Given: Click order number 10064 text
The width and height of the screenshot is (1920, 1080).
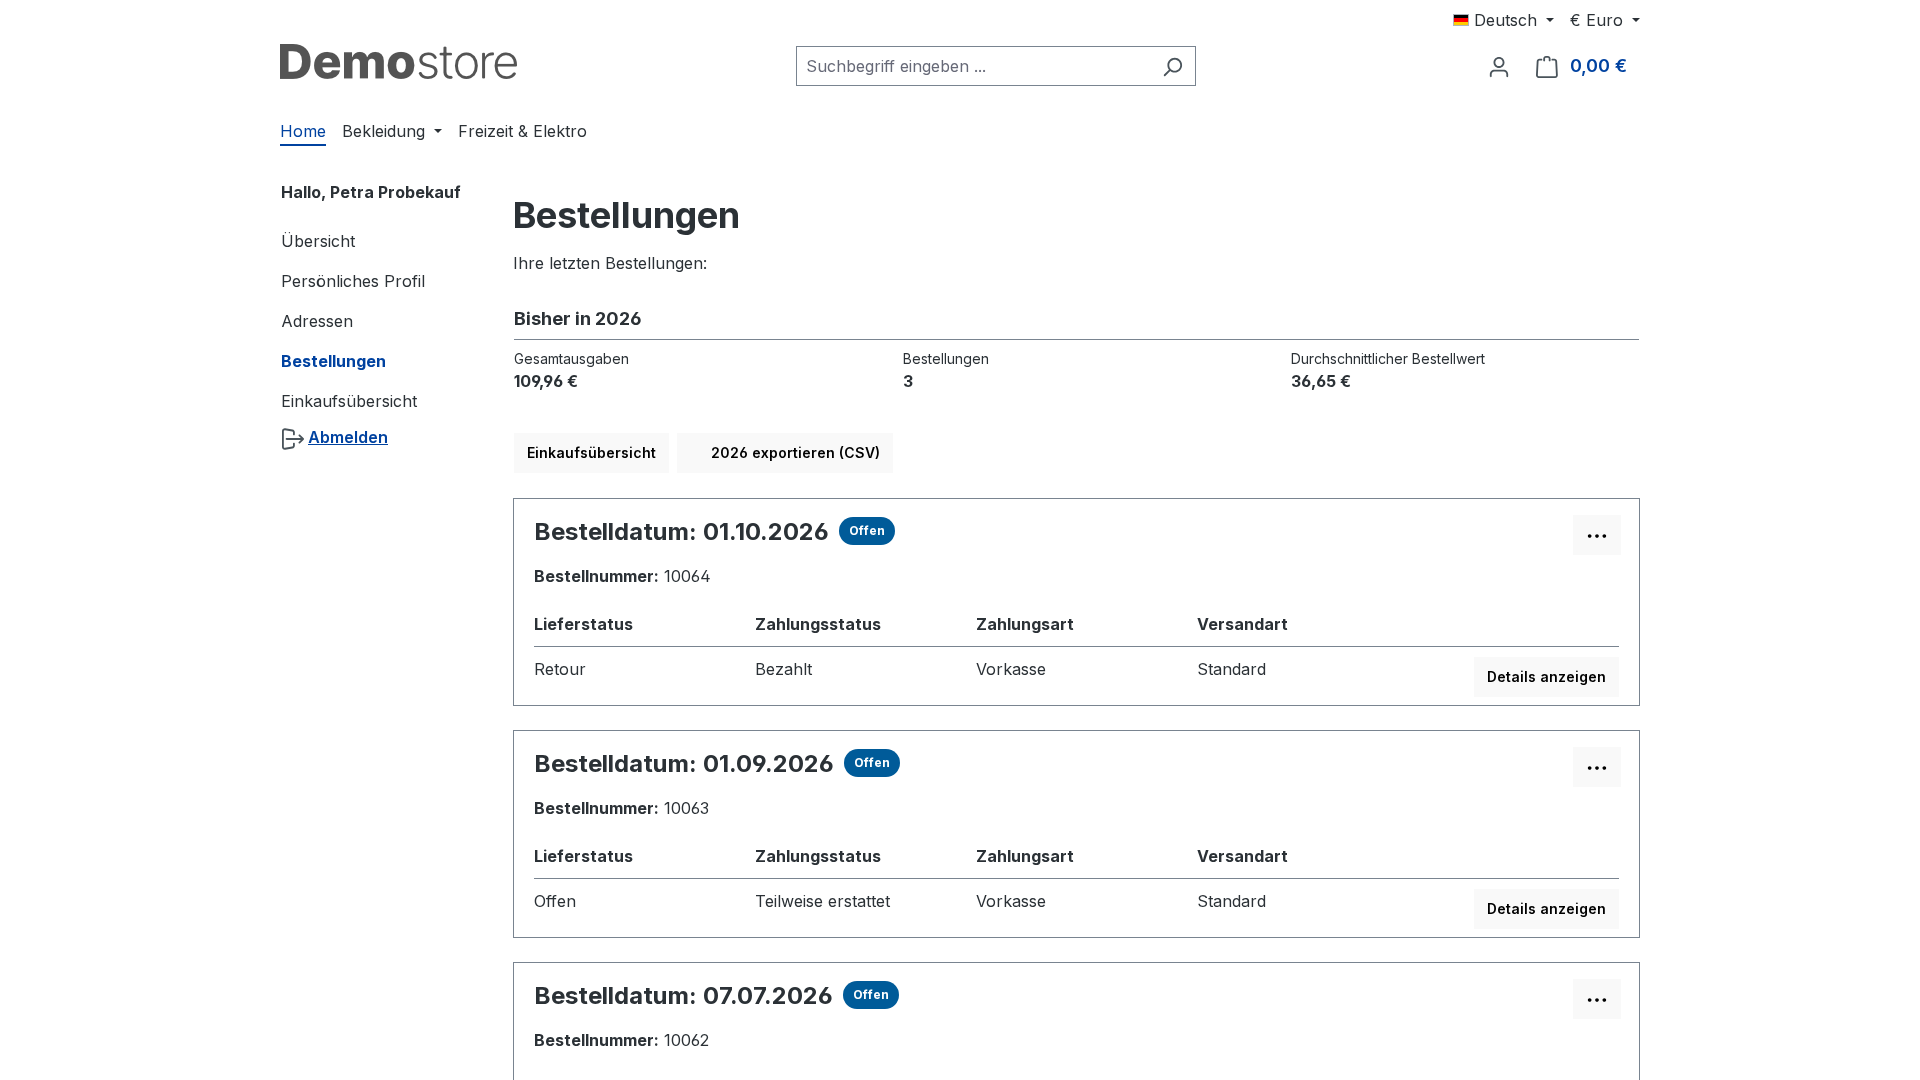Looking at the screenshot, I should pos(687,576).
